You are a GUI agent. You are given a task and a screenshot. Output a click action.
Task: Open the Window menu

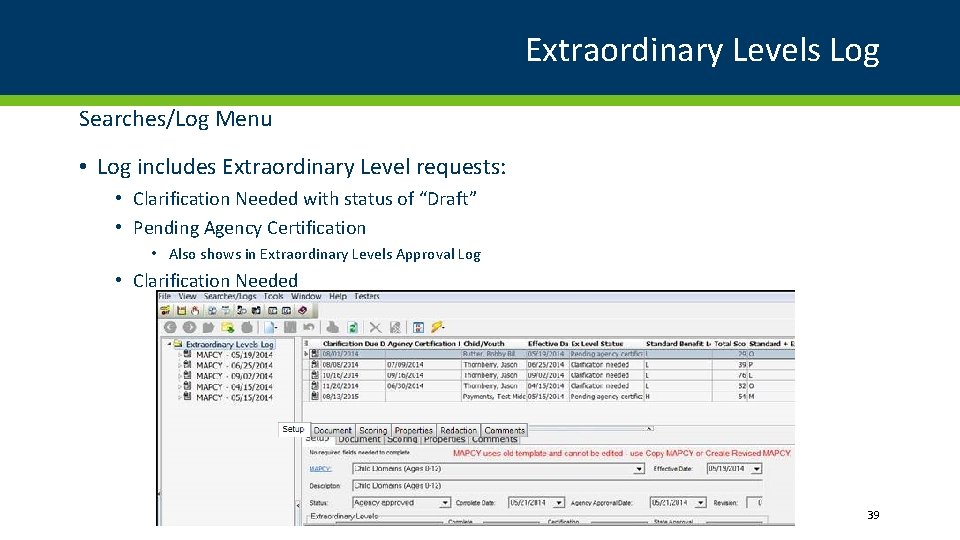pyautogui.click(x=306, y=296)
